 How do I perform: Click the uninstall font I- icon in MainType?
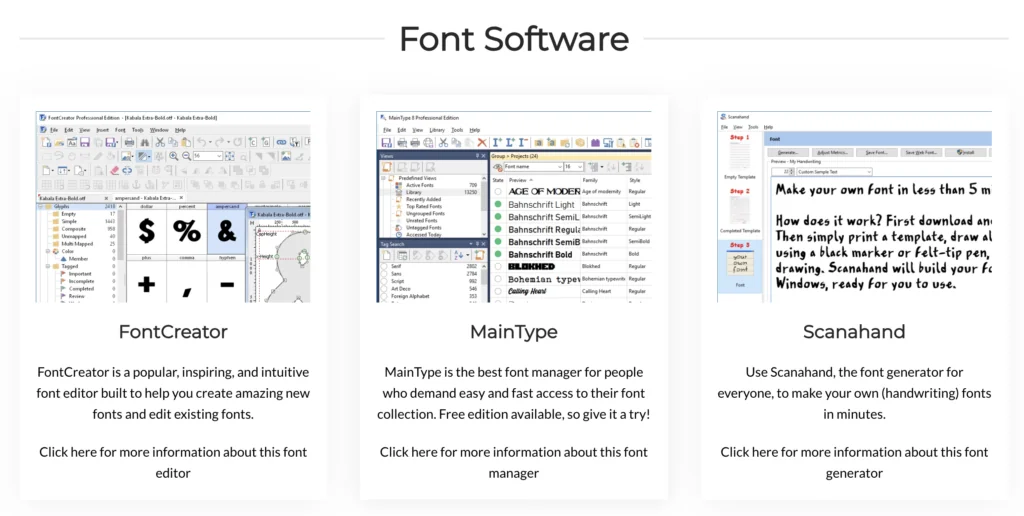click(523, 142)
